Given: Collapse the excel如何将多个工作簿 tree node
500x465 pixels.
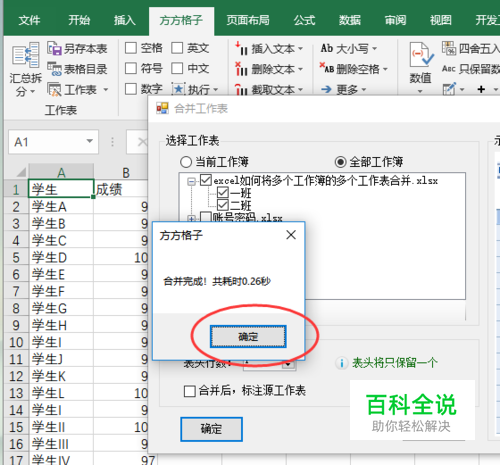Looking at the screenshot, I should click(191, 182).
